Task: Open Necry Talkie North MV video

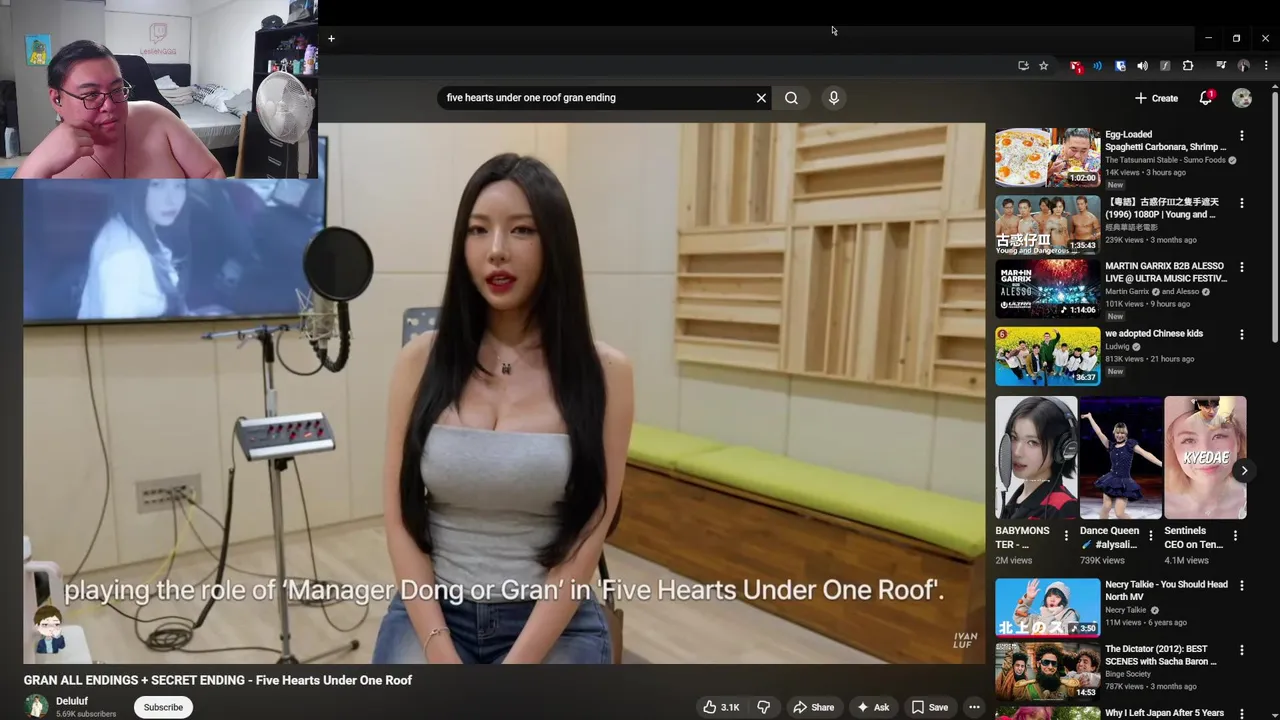Action: pyautogui.click(x=1047, y=607)
